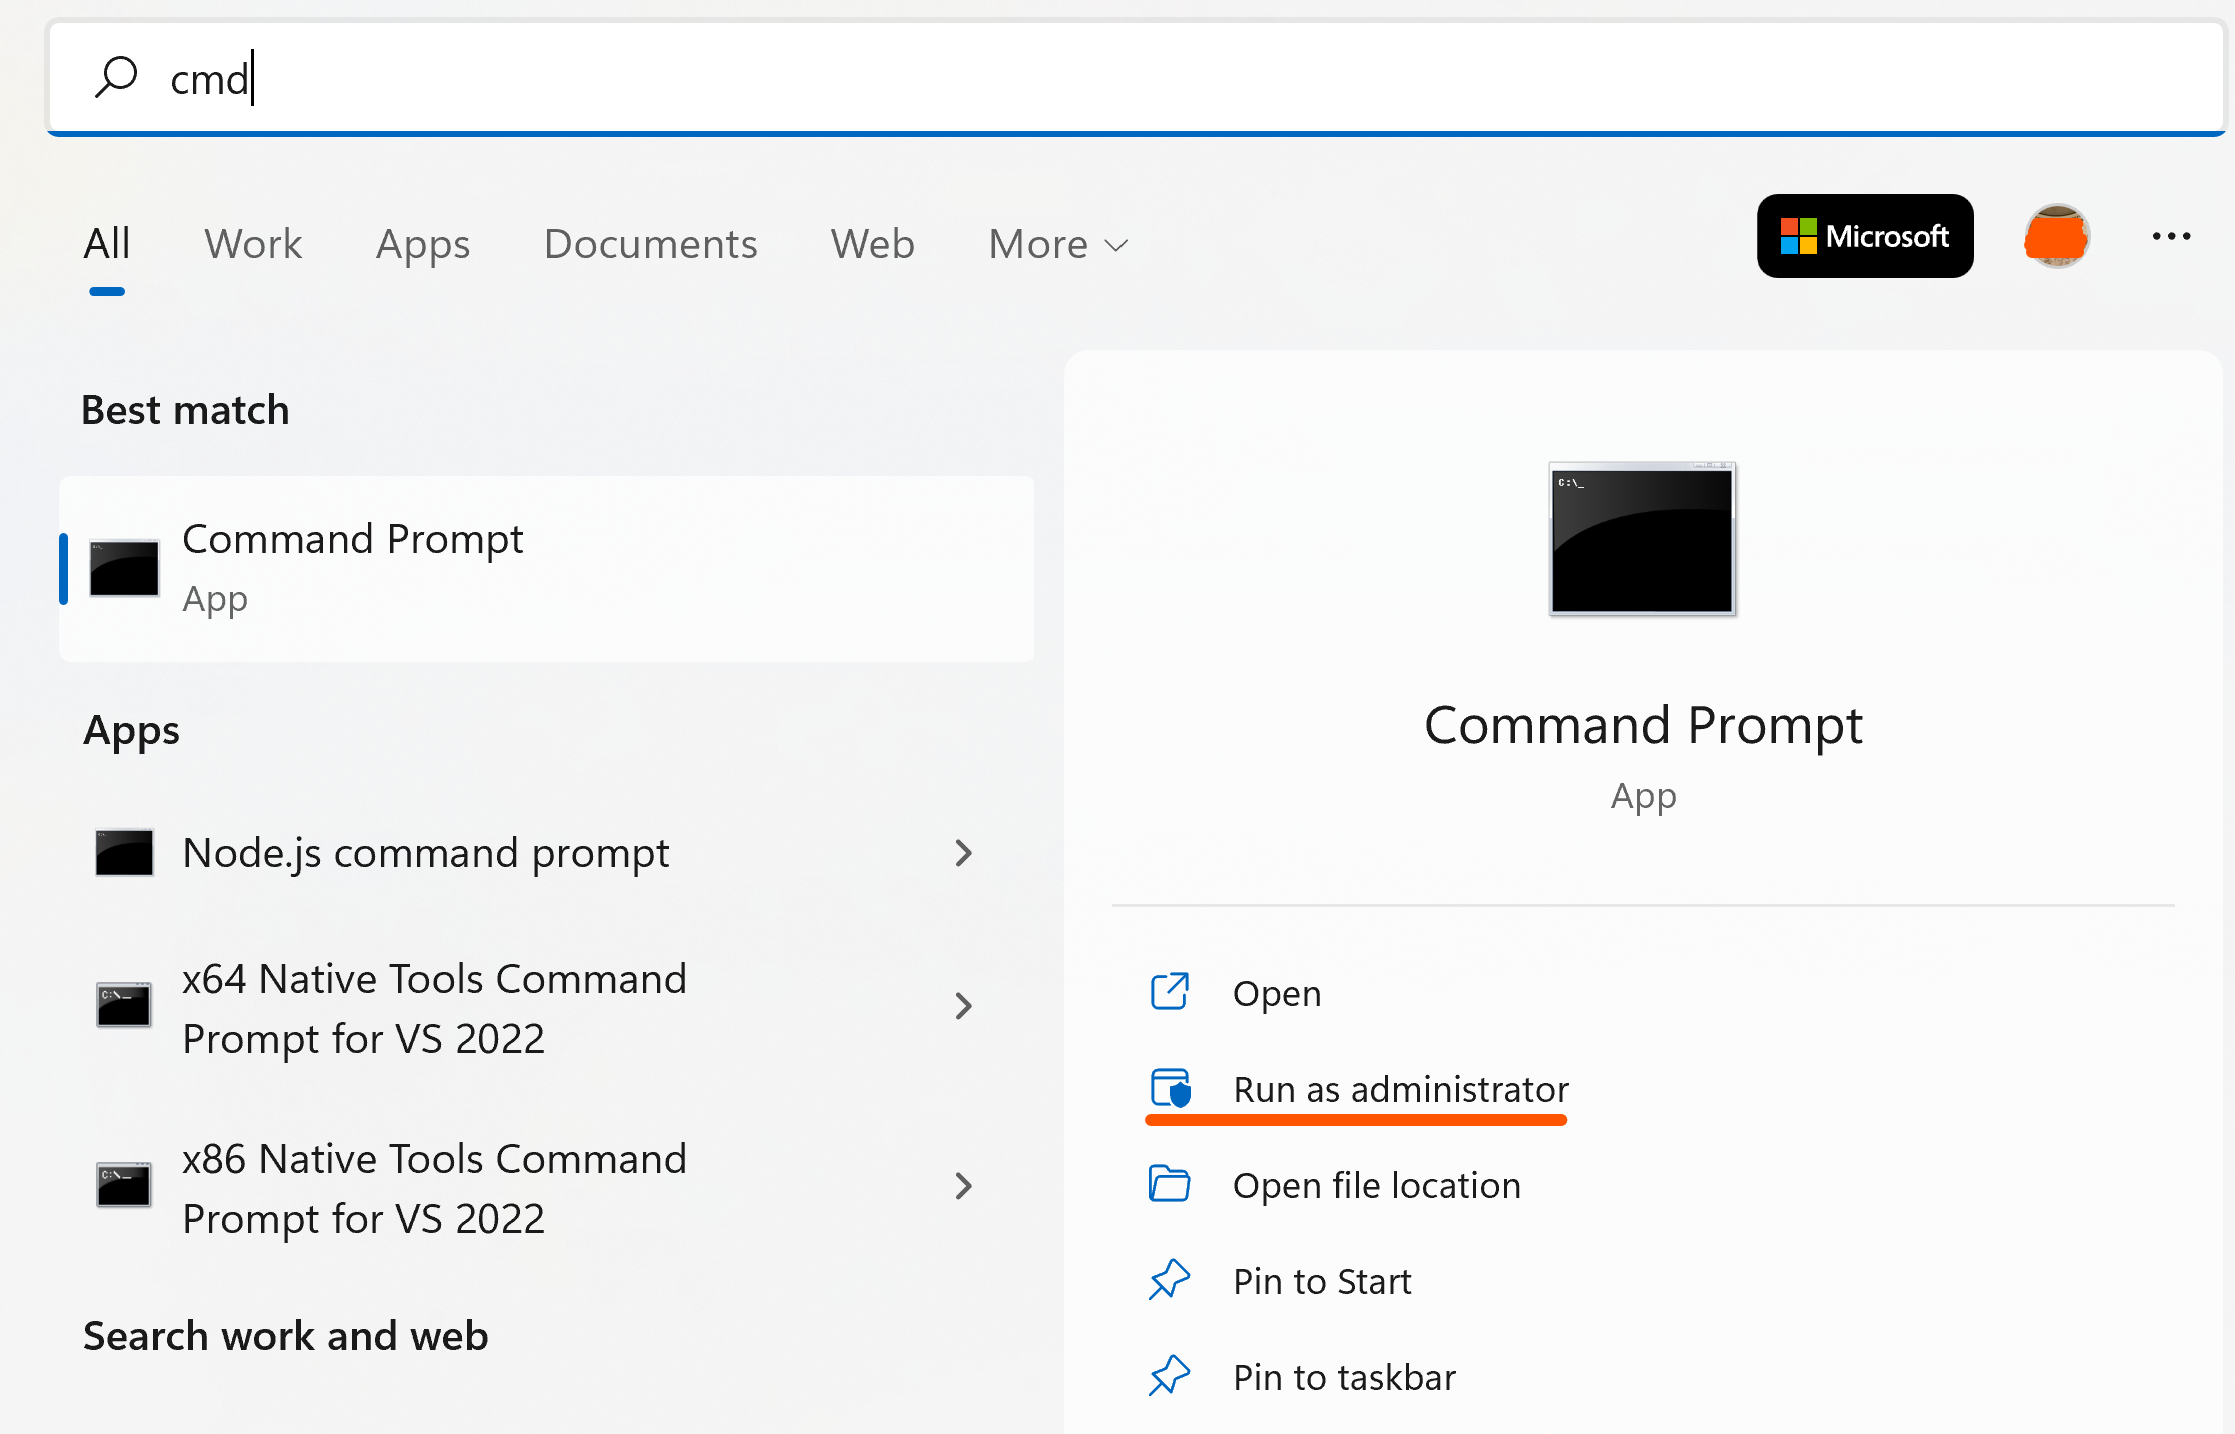Click the user profile avatar
Viewport: 2235px width, 1434px height.
2056,237
